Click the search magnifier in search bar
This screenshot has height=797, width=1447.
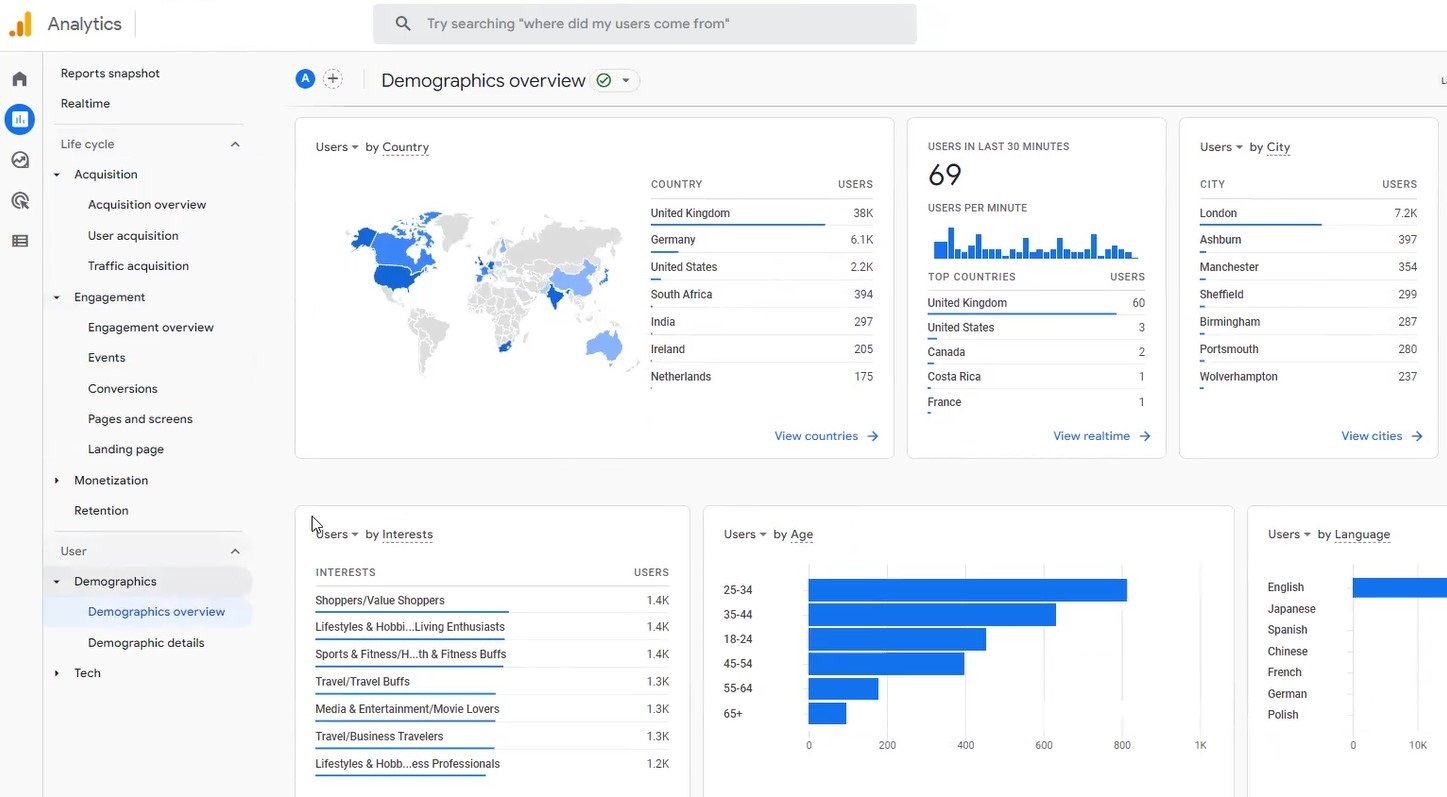[403, 23]
